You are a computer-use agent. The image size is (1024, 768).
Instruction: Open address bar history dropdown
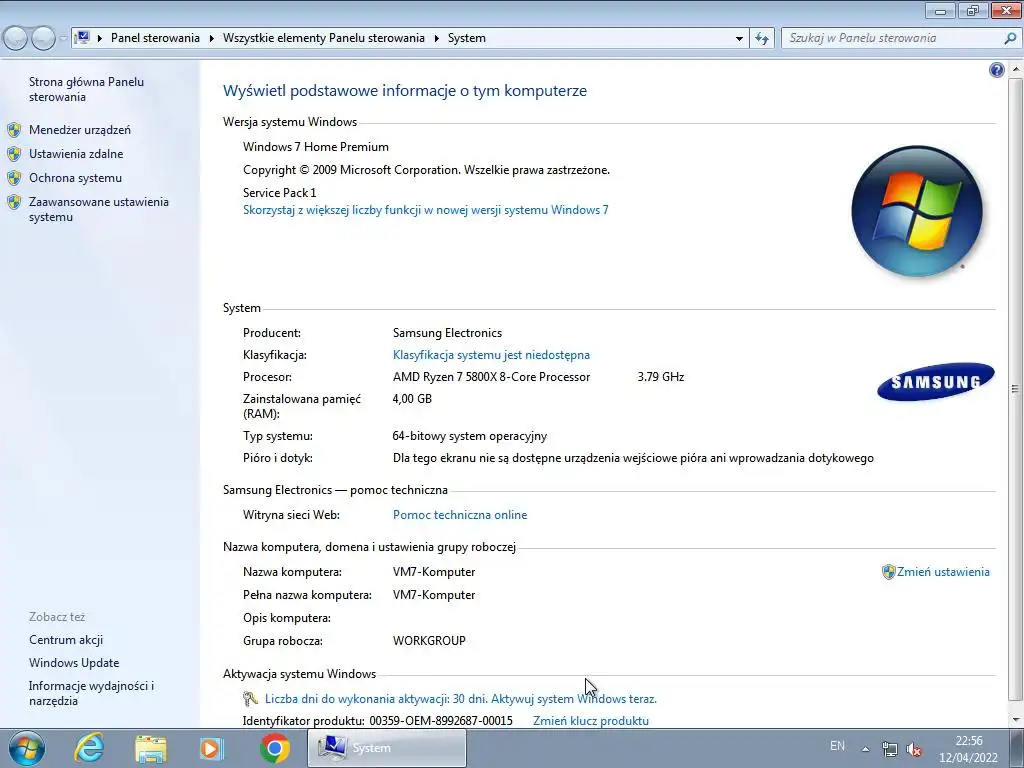coord(739,39)
